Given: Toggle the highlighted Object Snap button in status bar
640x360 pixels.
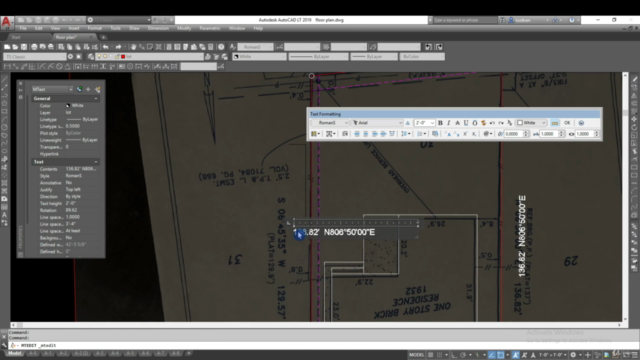Looking at the screenshot, I should coord(500,355).
